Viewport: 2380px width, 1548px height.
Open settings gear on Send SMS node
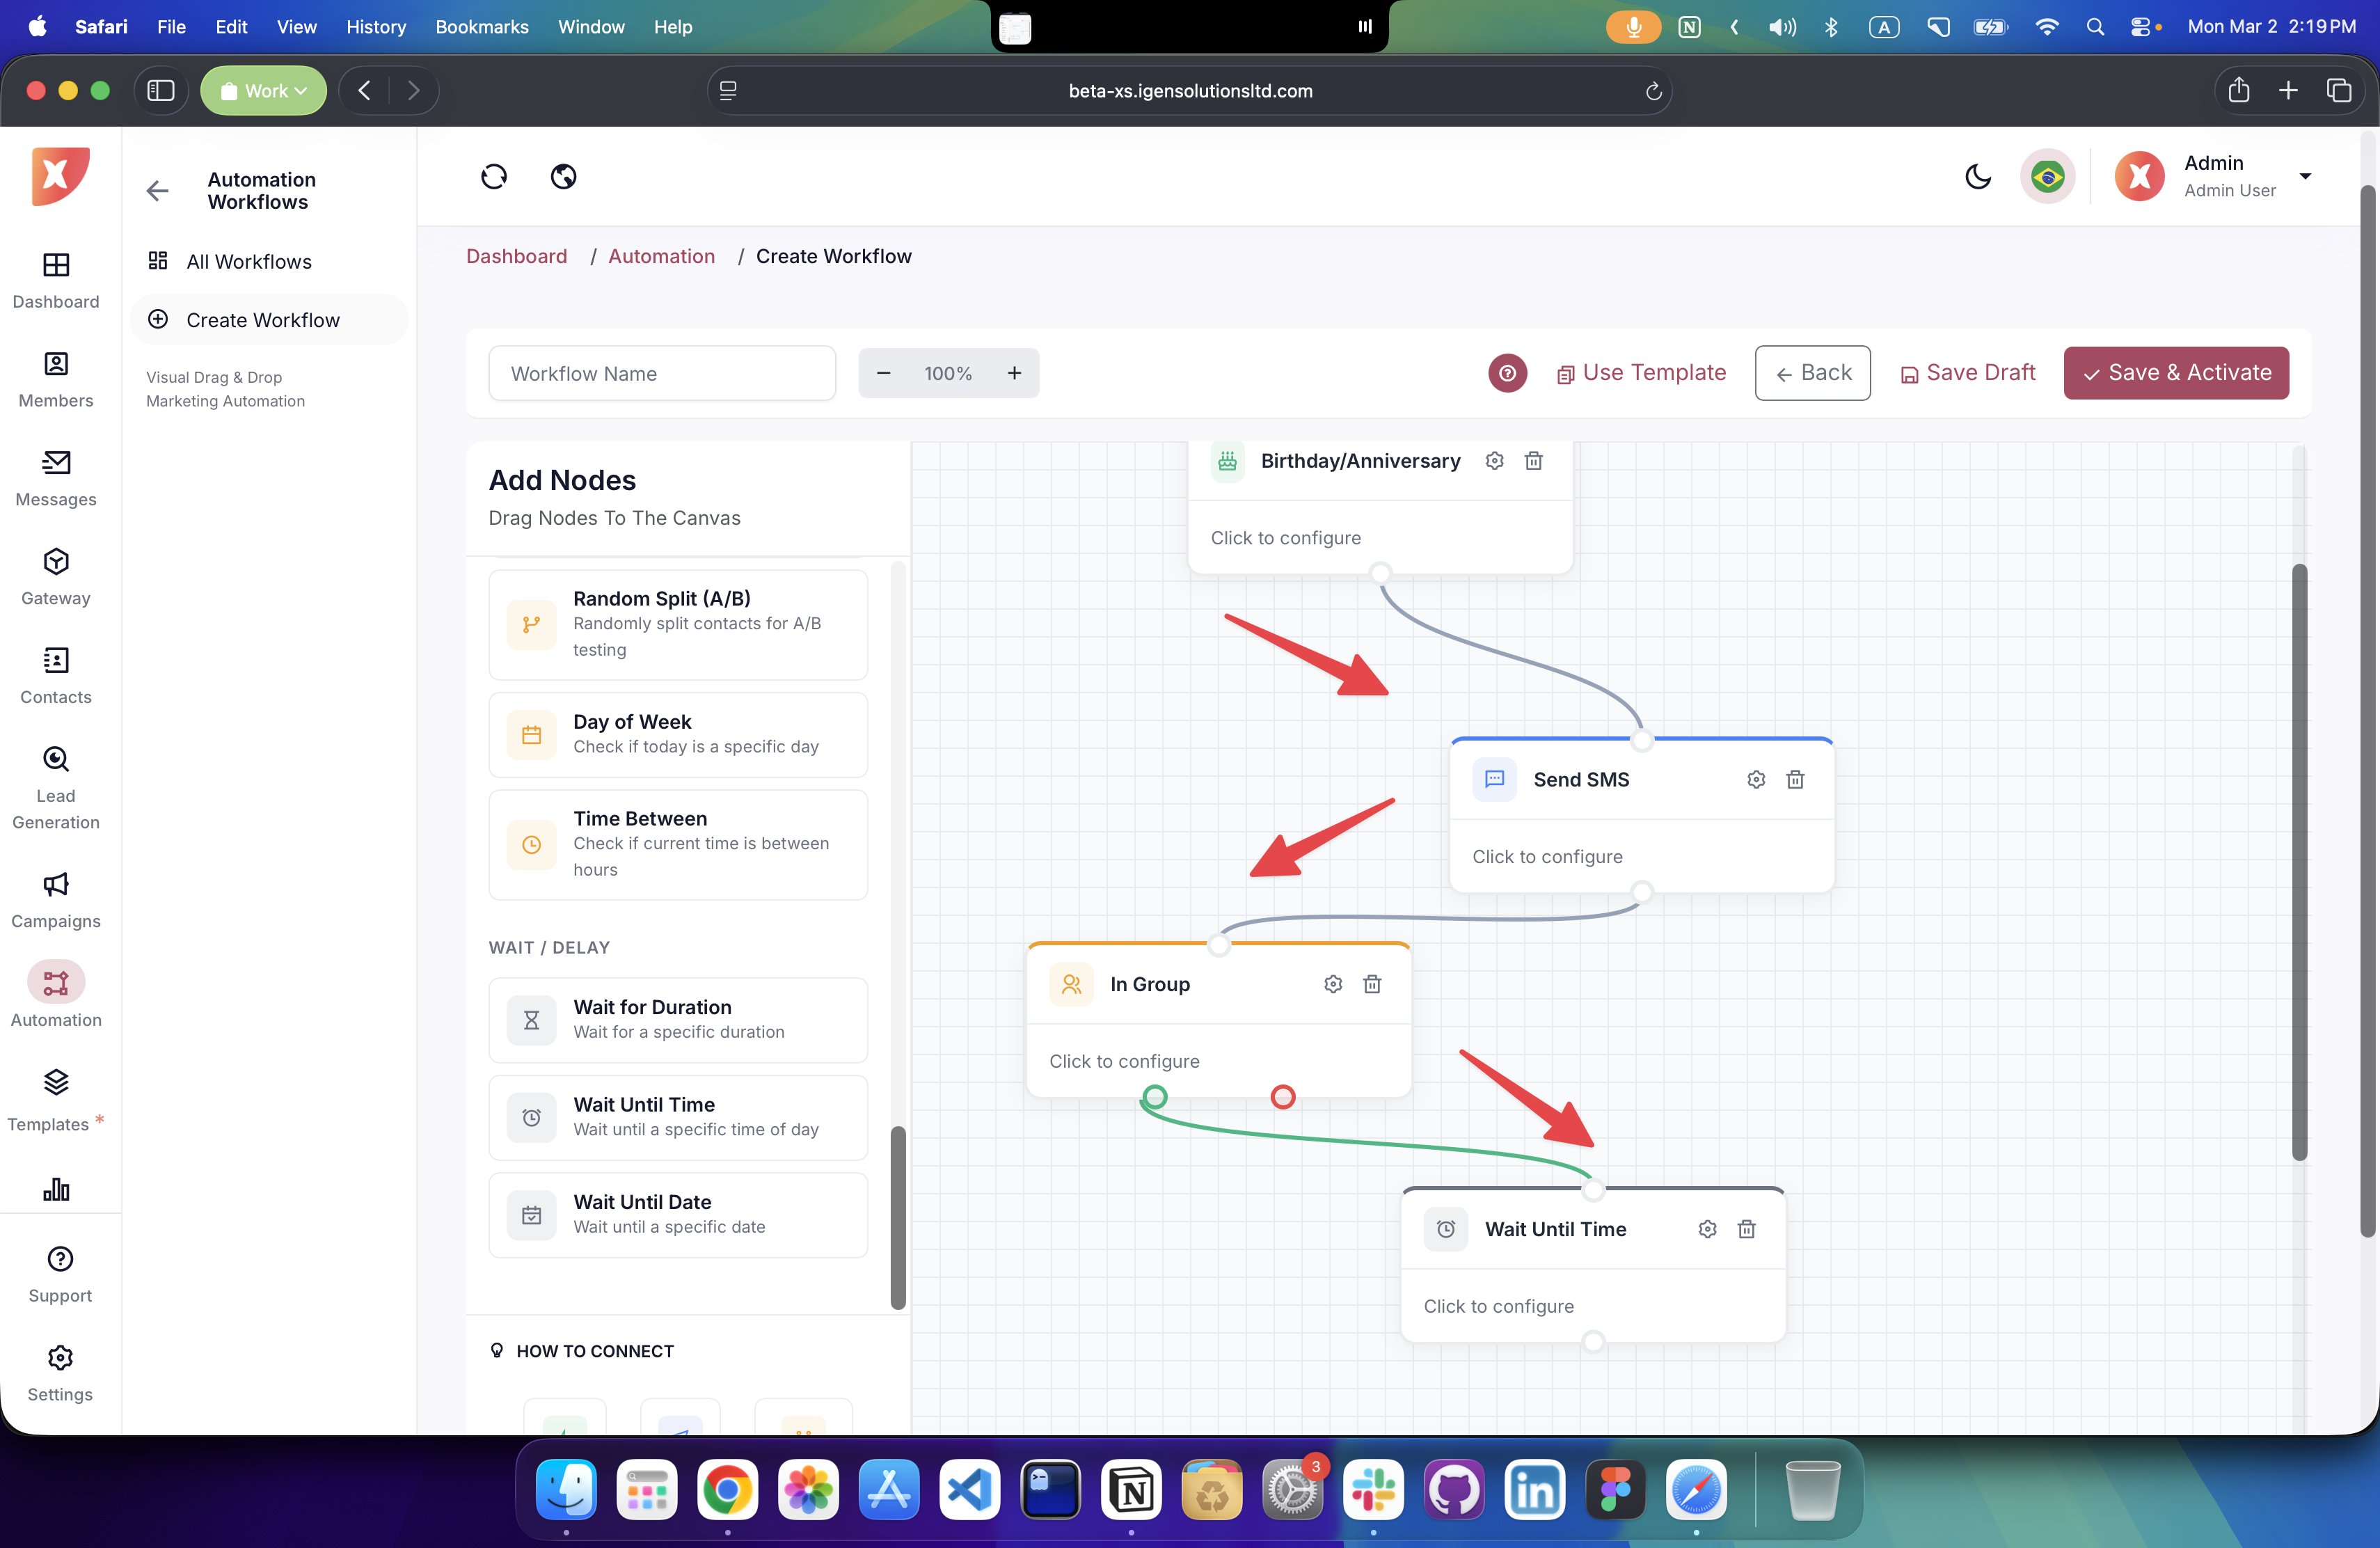(x=1756, y=779)
